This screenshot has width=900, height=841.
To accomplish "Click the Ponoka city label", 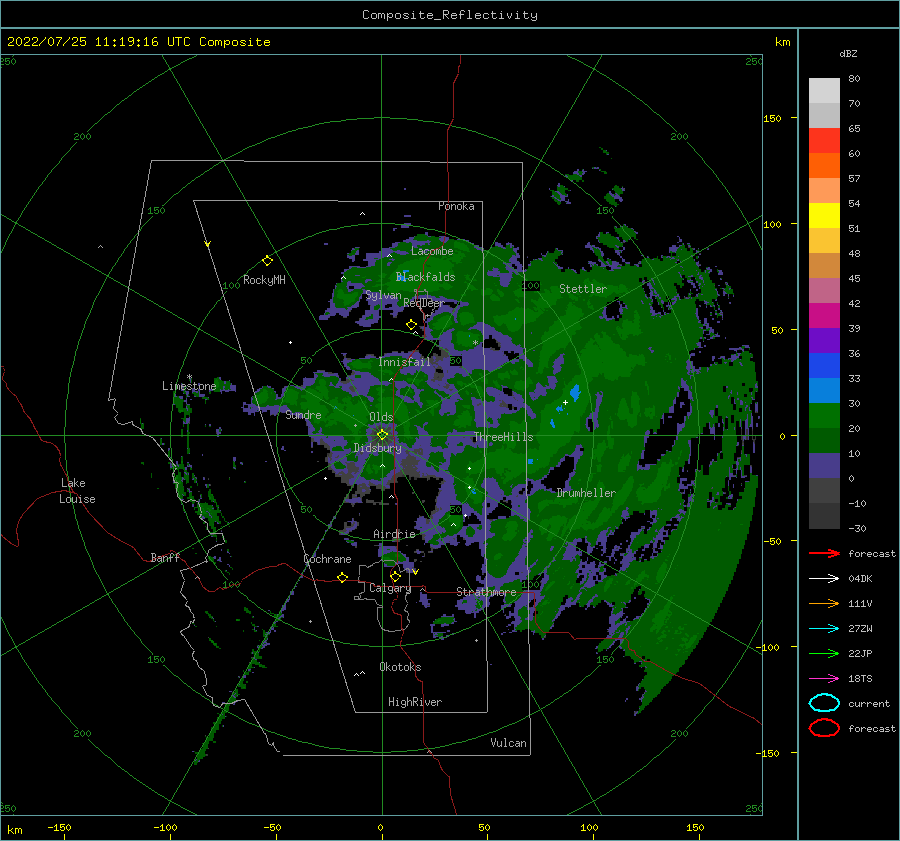I will click(x=456, y=206).
